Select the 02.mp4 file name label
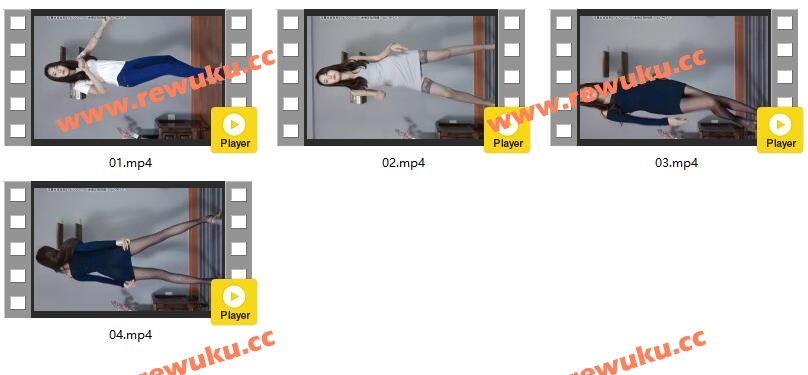Image resolution: width=808 pixels, height=375 pixels. coord(403,163)
